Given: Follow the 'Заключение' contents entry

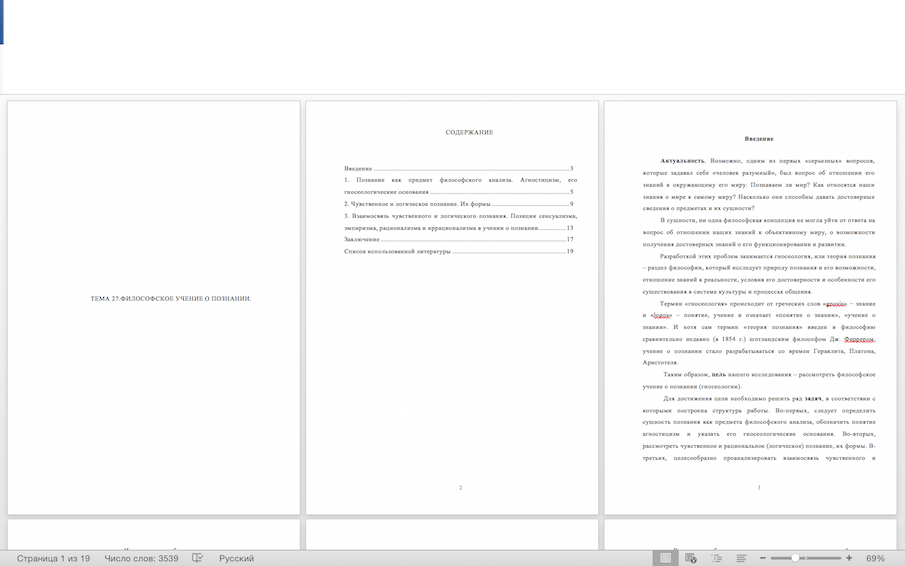Looking at the screenshot, I should [x=458, y=239].
